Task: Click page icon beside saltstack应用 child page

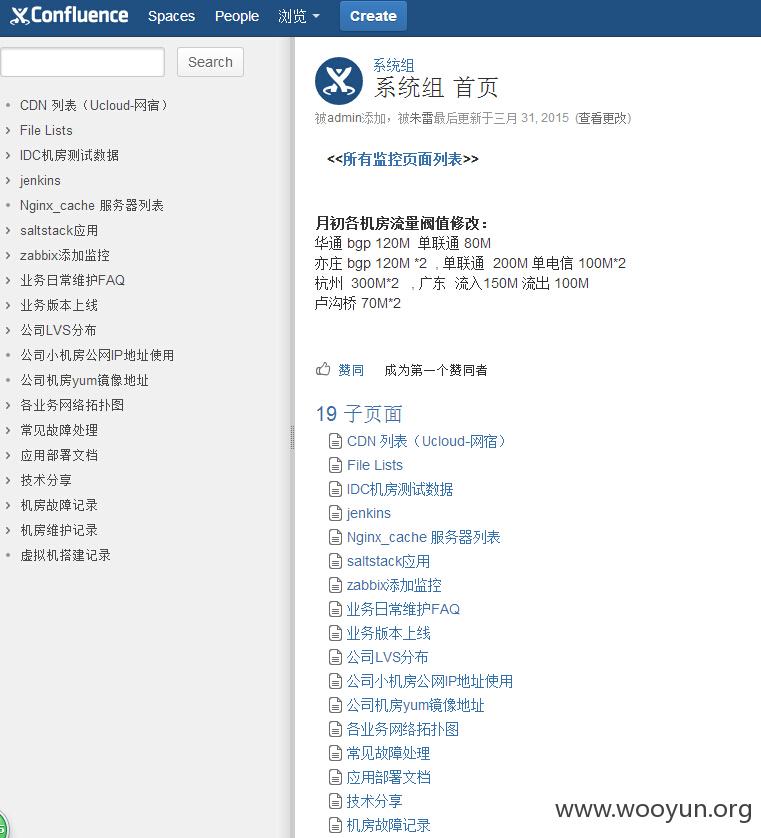Action: click(x=335, y=561)
